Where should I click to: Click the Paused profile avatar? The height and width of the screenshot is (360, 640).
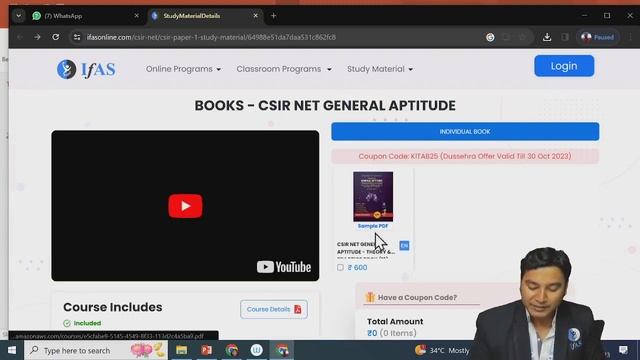[x=598, y=37]
